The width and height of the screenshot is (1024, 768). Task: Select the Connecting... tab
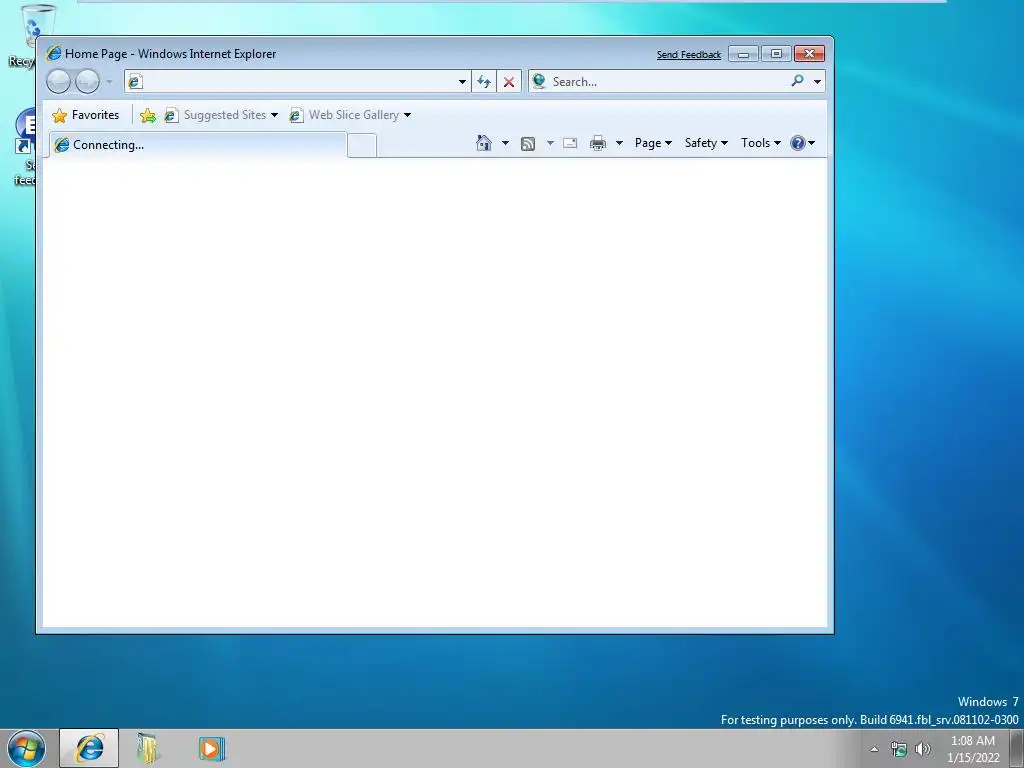[x=198, y=145]
